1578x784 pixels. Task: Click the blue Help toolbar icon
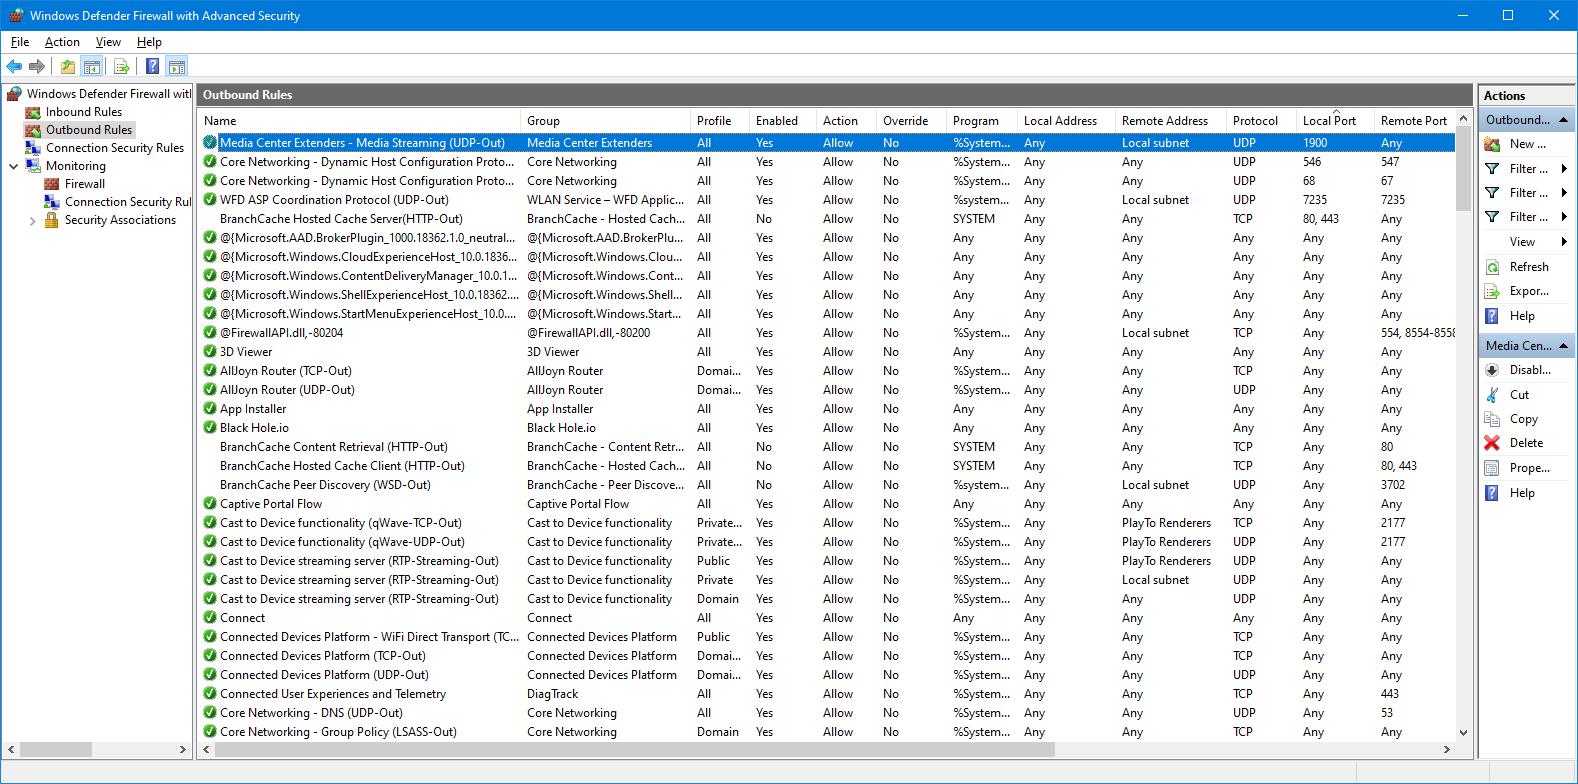pyautogui.click(x=152, y=67)
